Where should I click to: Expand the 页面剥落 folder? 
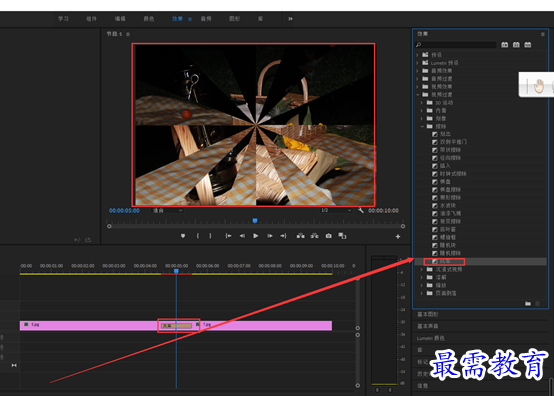click(x=422, y=293)
